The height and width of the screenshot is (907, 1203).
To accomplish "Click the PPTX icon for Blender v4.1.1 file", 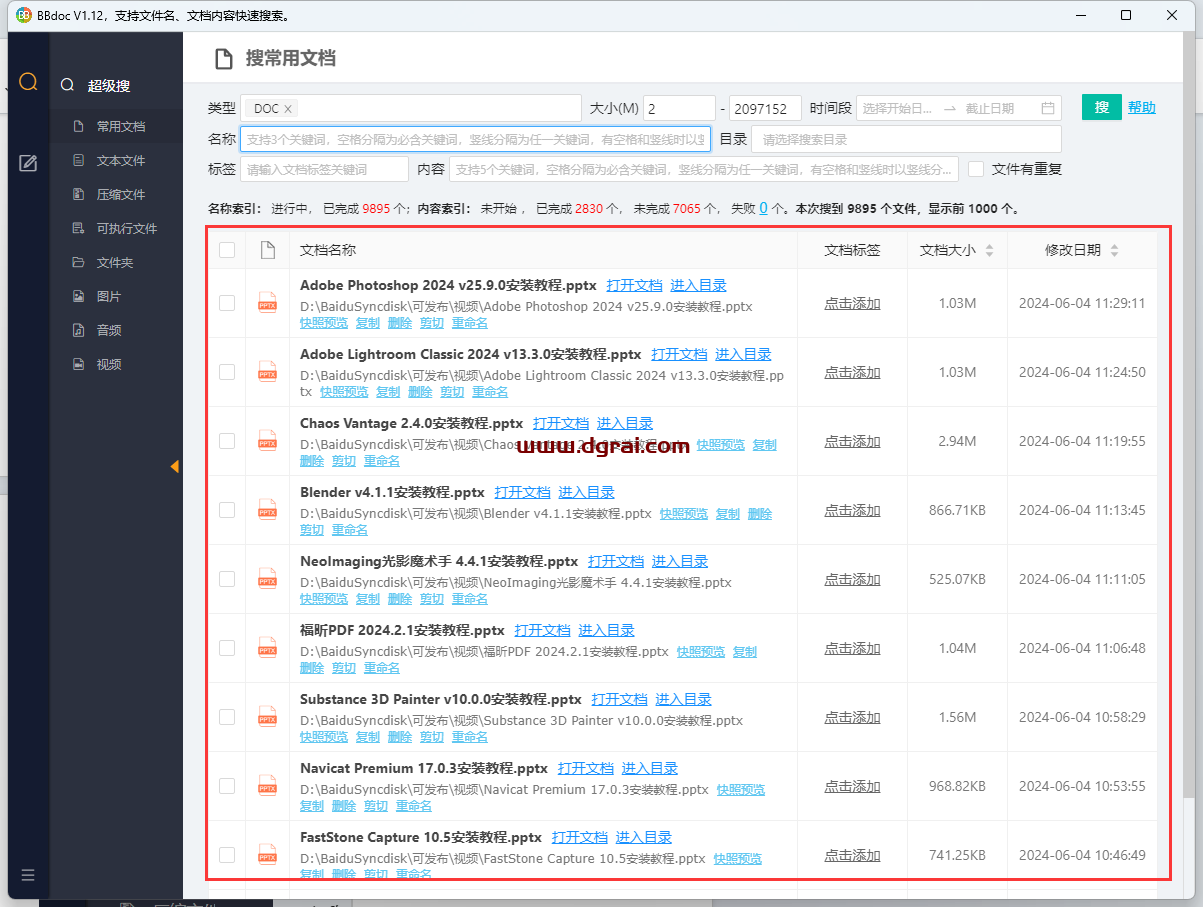I will [267, 510].
